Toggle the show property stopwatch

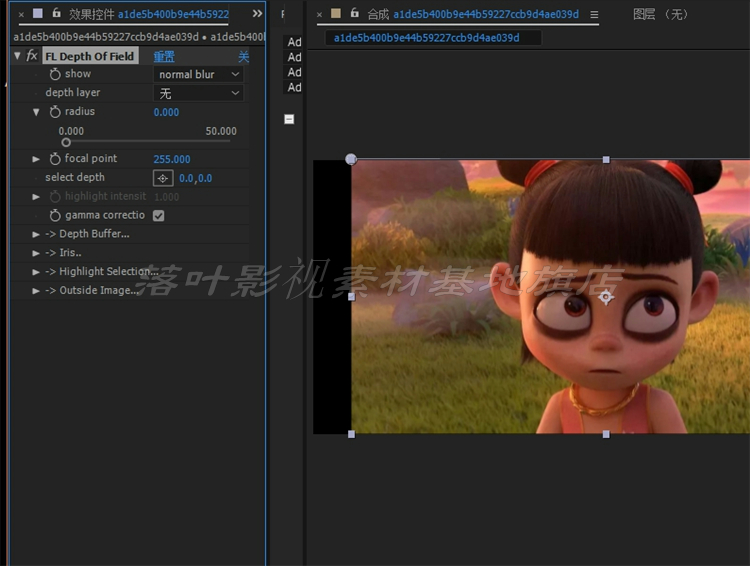click(x=55, y=74)
